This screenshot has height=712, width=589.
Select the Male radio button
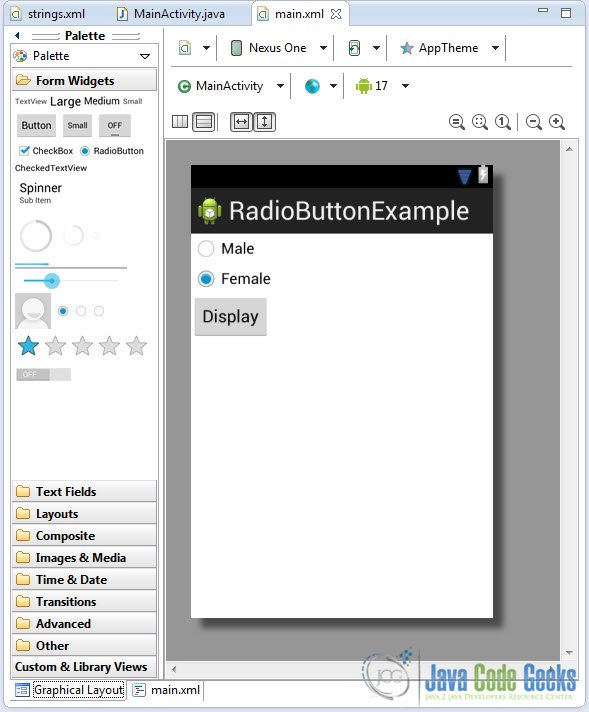tap(206, 249)
